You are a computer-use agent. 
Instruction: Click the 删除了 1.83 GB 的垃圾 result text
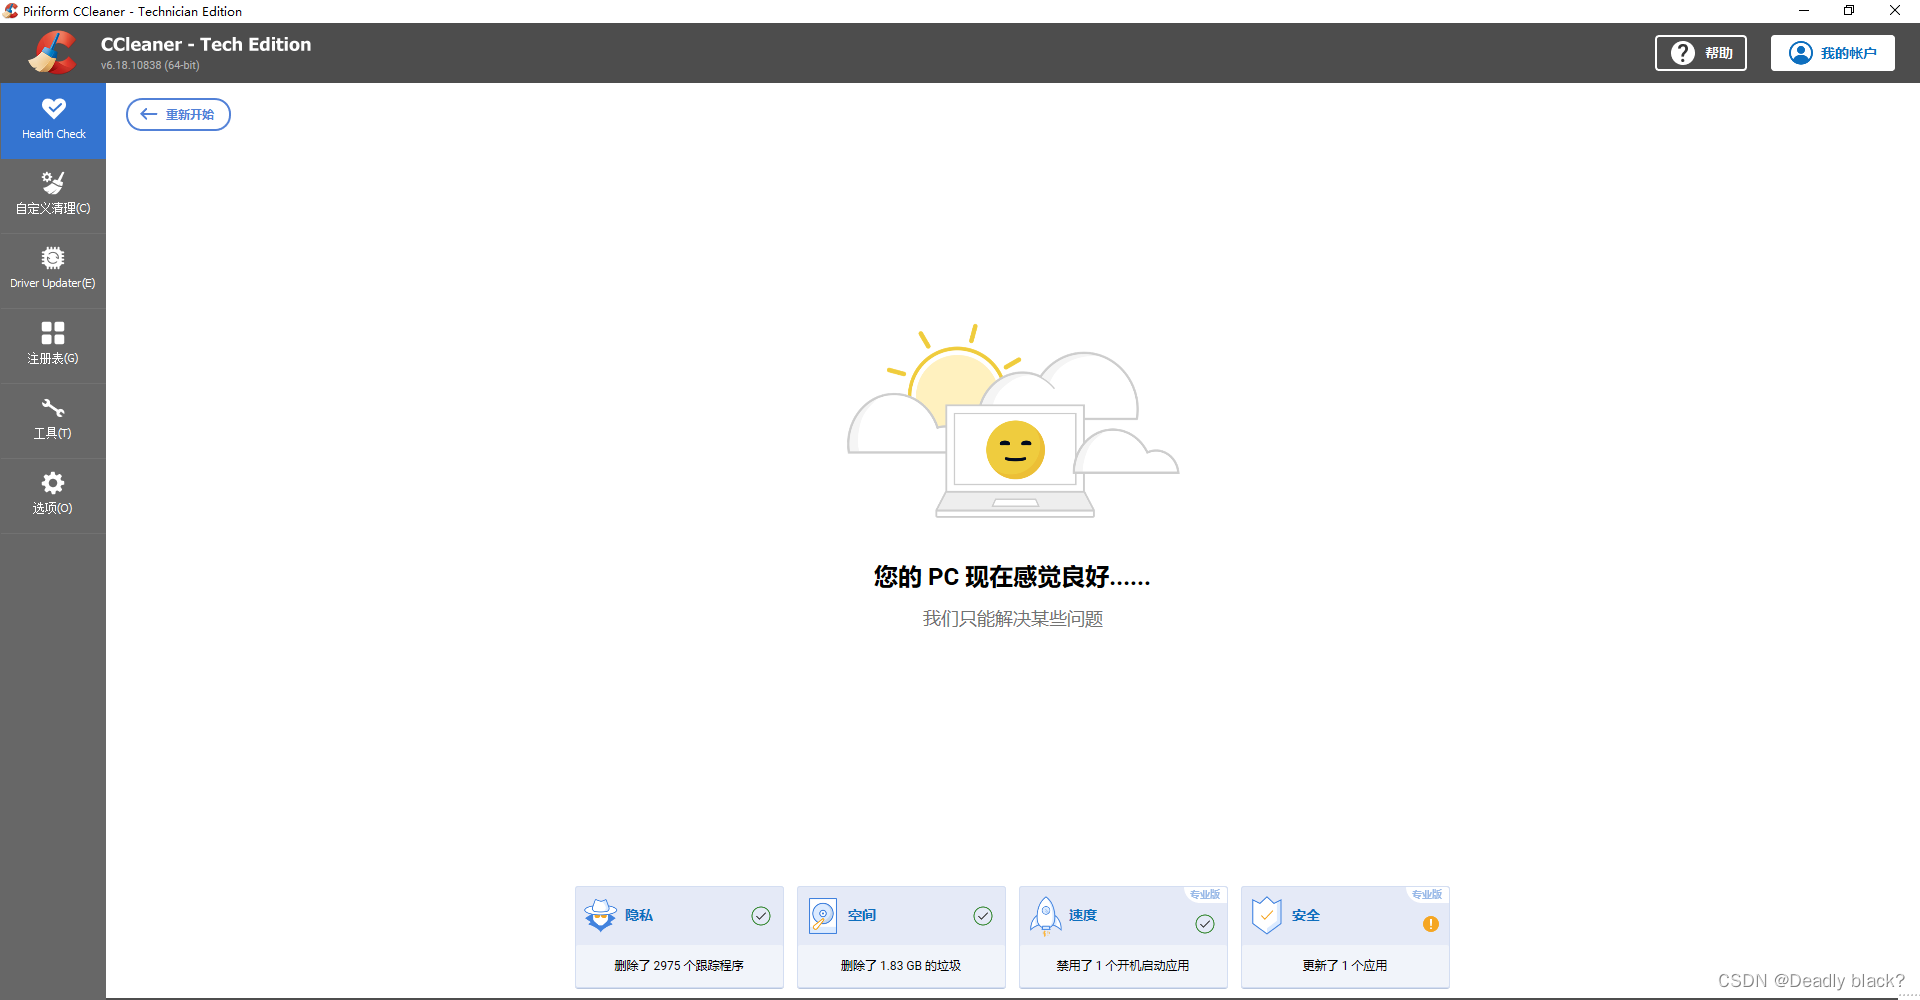(901, 966)
